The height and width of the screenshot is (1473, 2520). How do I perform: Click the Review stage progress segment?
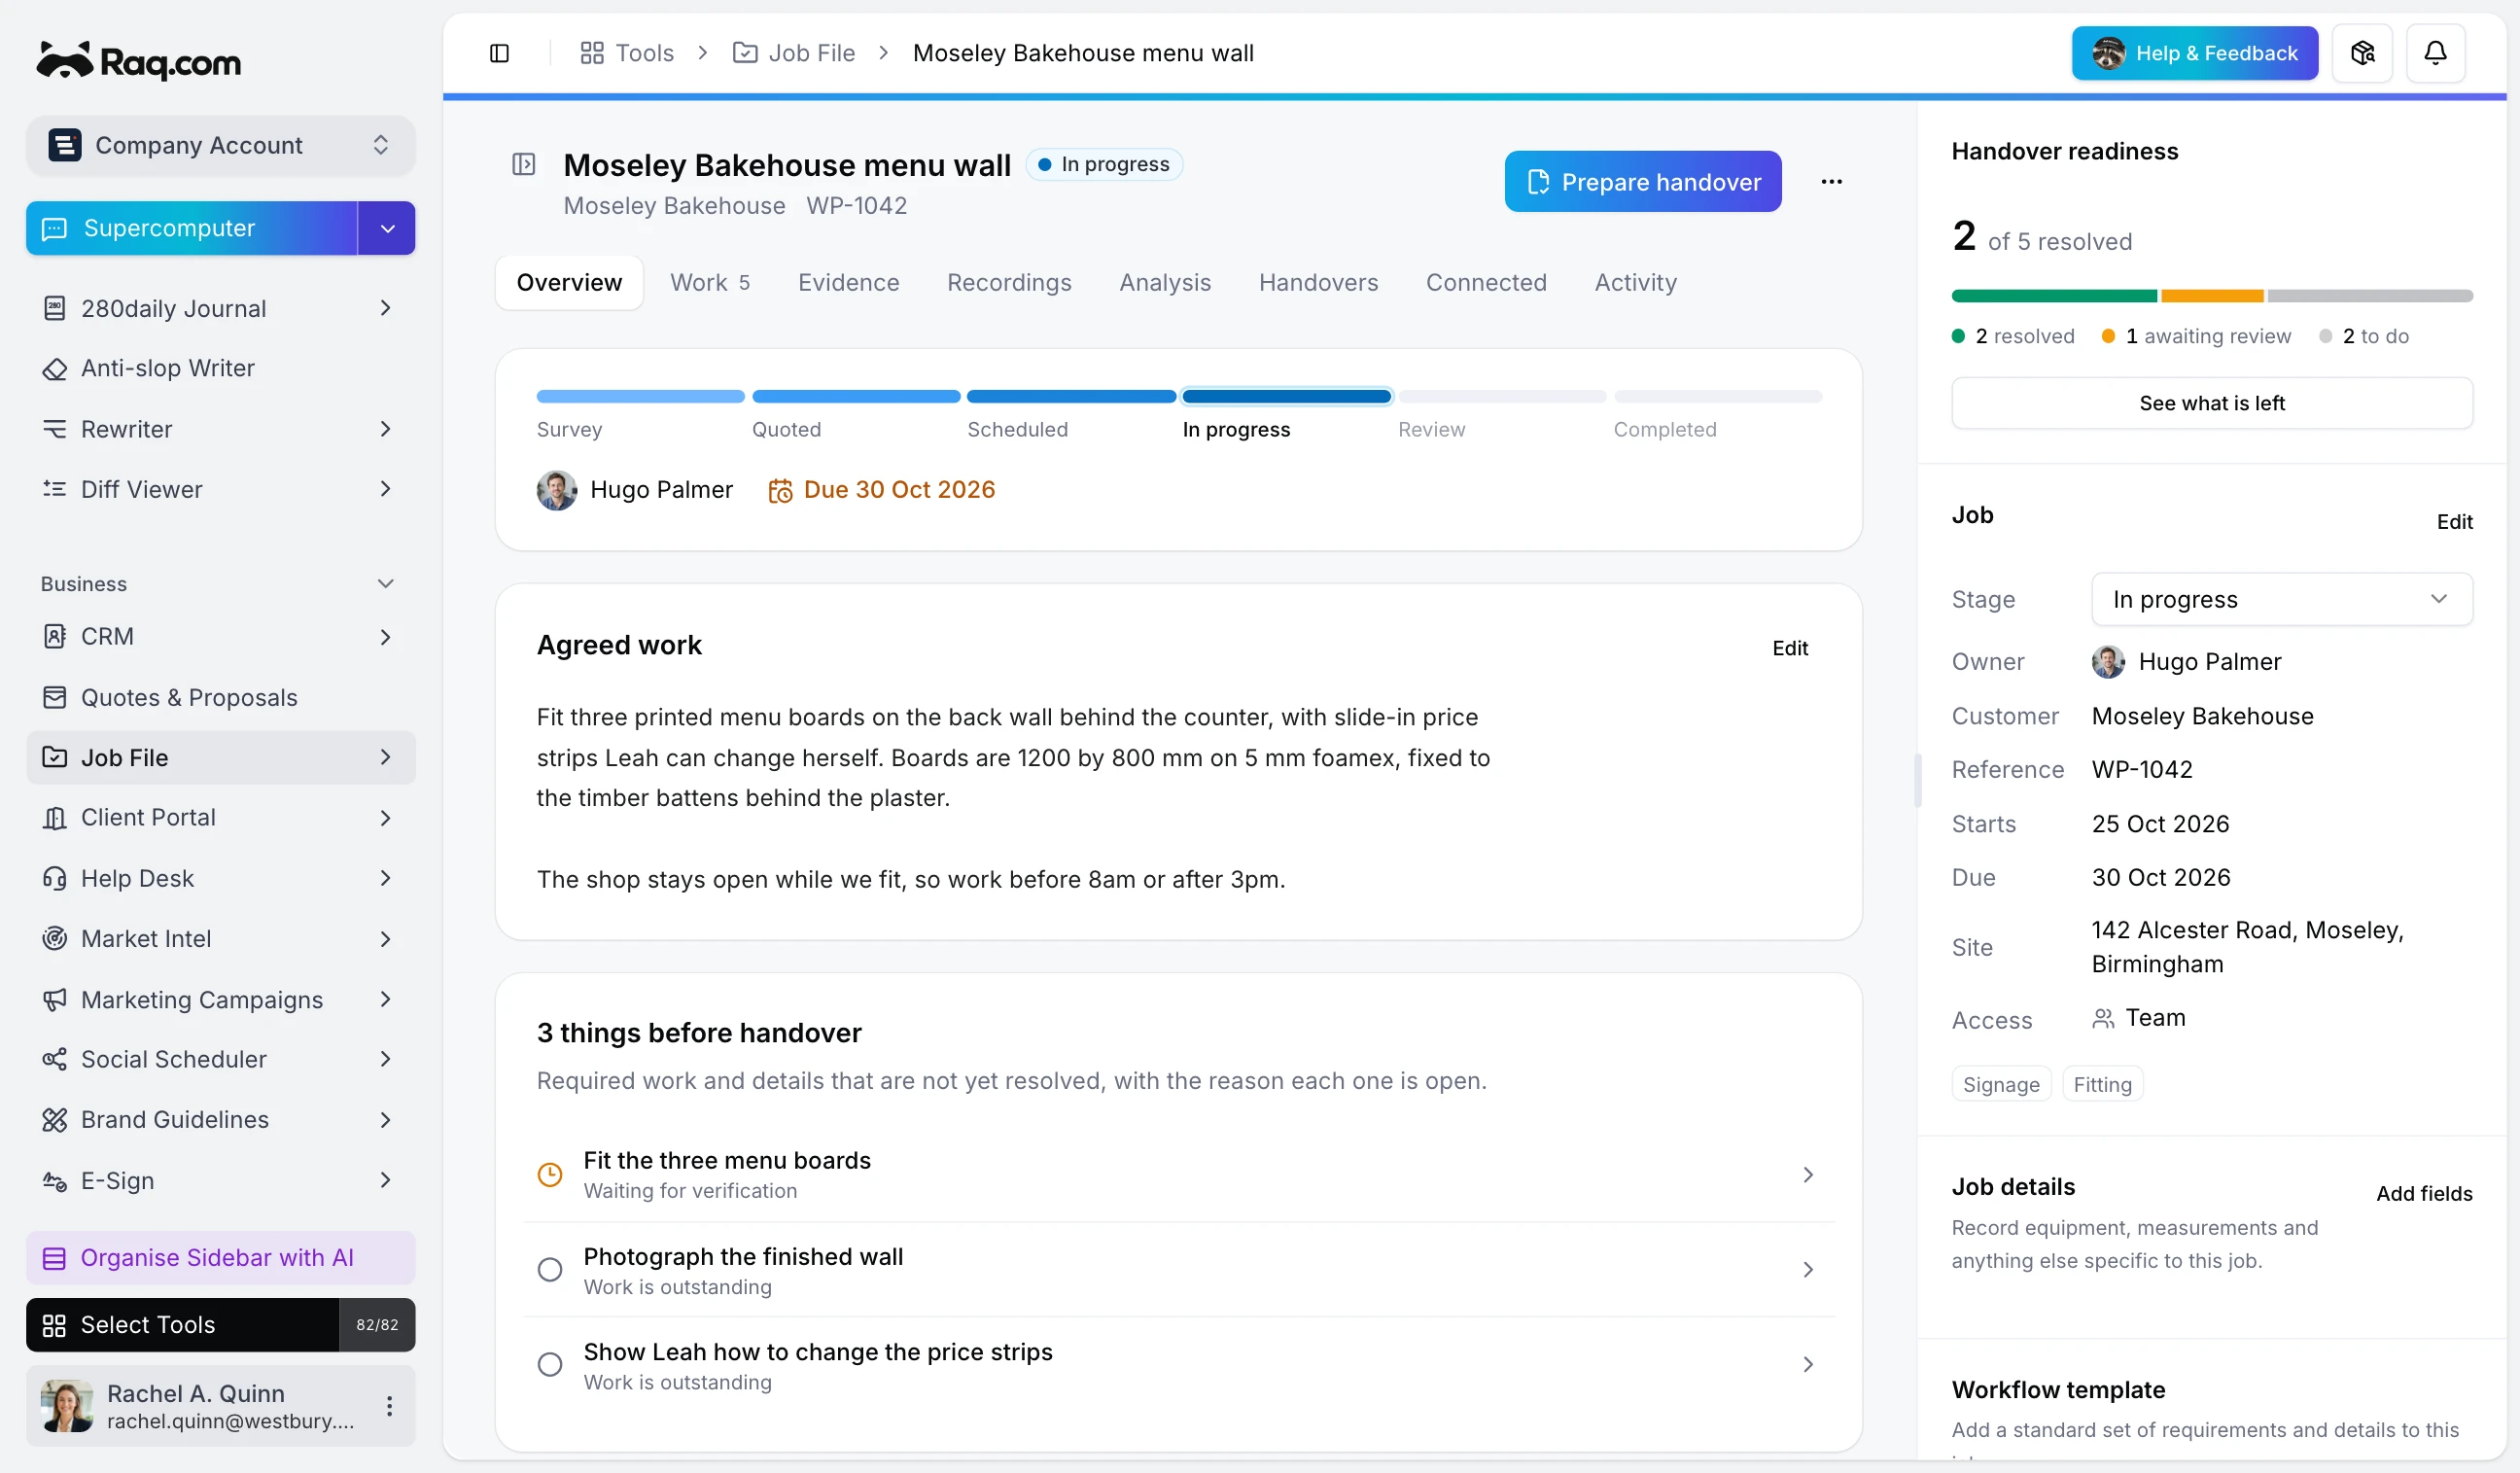point(1501,397)
